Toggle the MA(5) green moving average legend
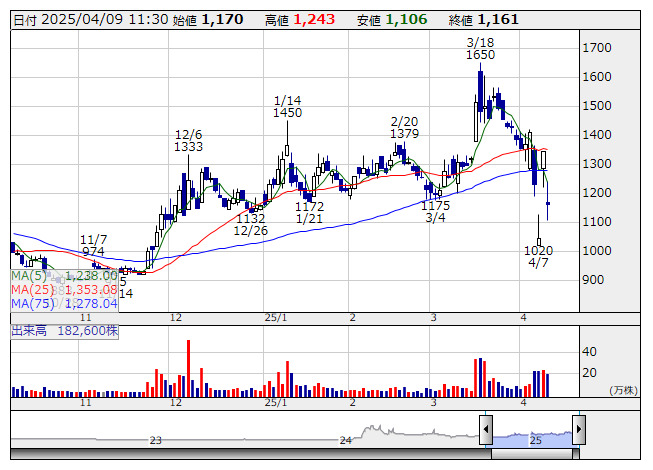Screen dimensions: 653x470 pos(64,276)
